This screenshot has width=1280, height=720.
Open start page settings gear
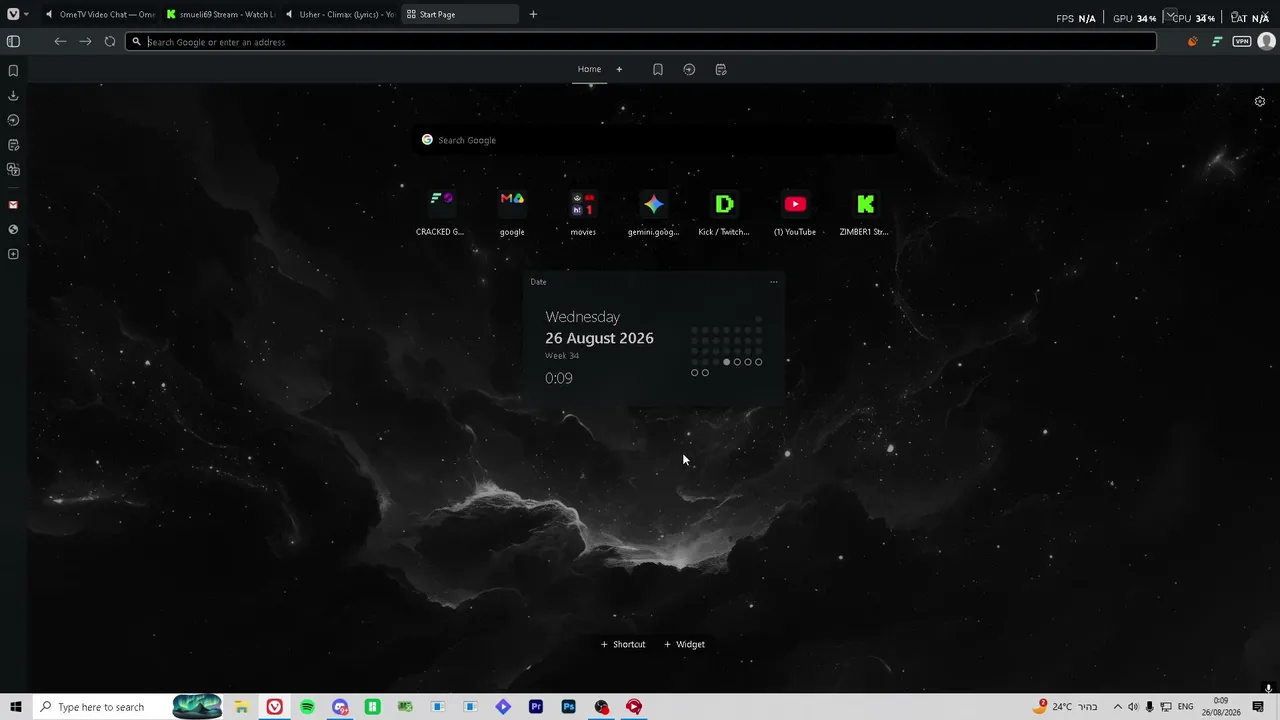(1260, 101)
